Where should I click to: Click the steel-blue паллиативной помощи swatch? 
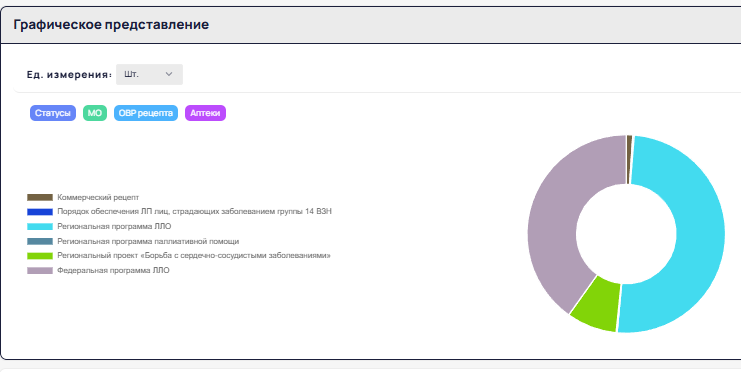40,241
